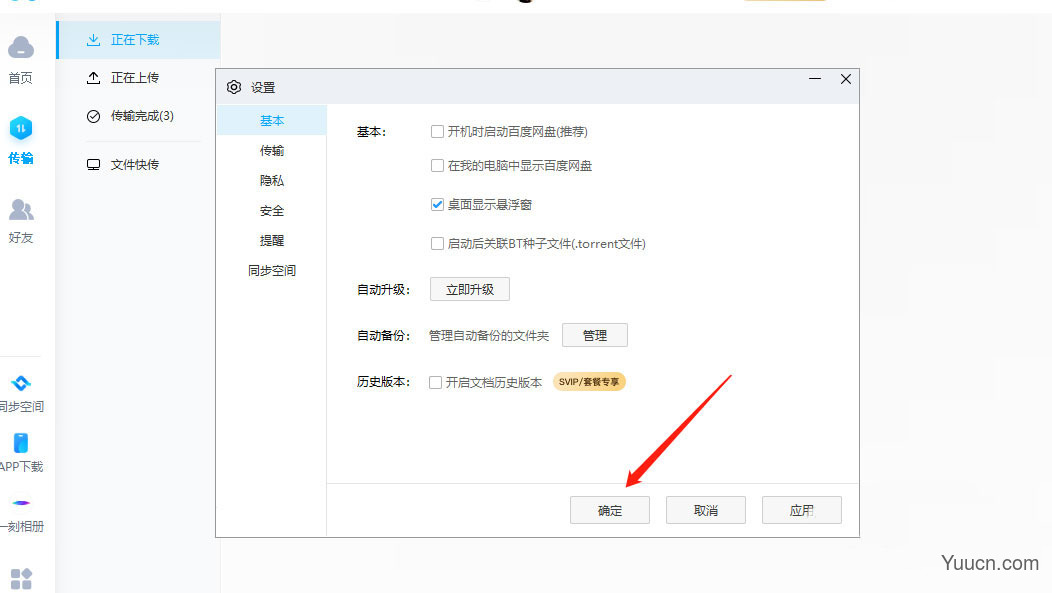Open the app grid icon at sidebar bottom
This screenshot has width=1052, height=593.
coord(21,579)
